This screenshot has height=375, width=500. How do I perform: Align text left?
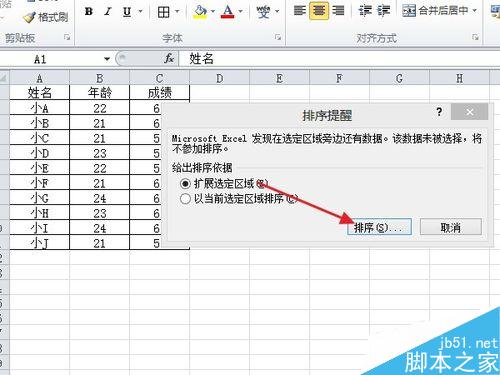300,10
